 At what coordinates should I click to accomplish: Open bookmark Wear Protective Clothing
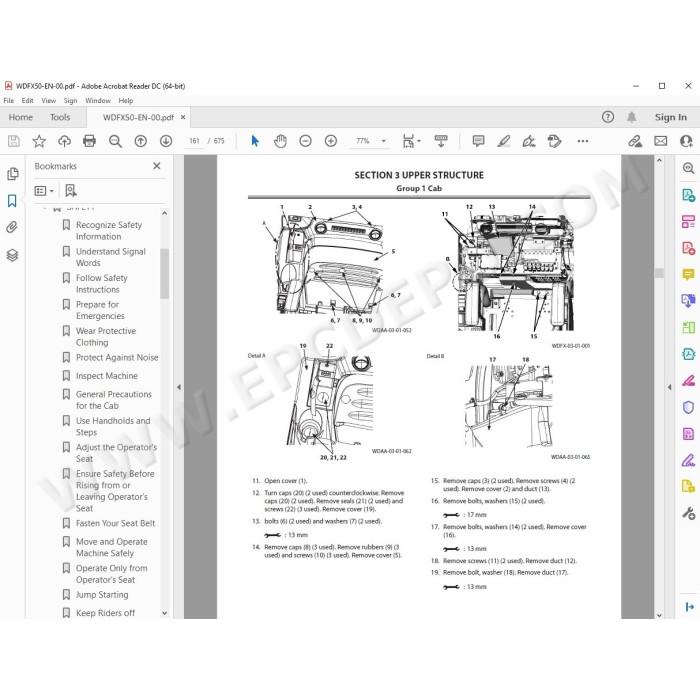106,337
